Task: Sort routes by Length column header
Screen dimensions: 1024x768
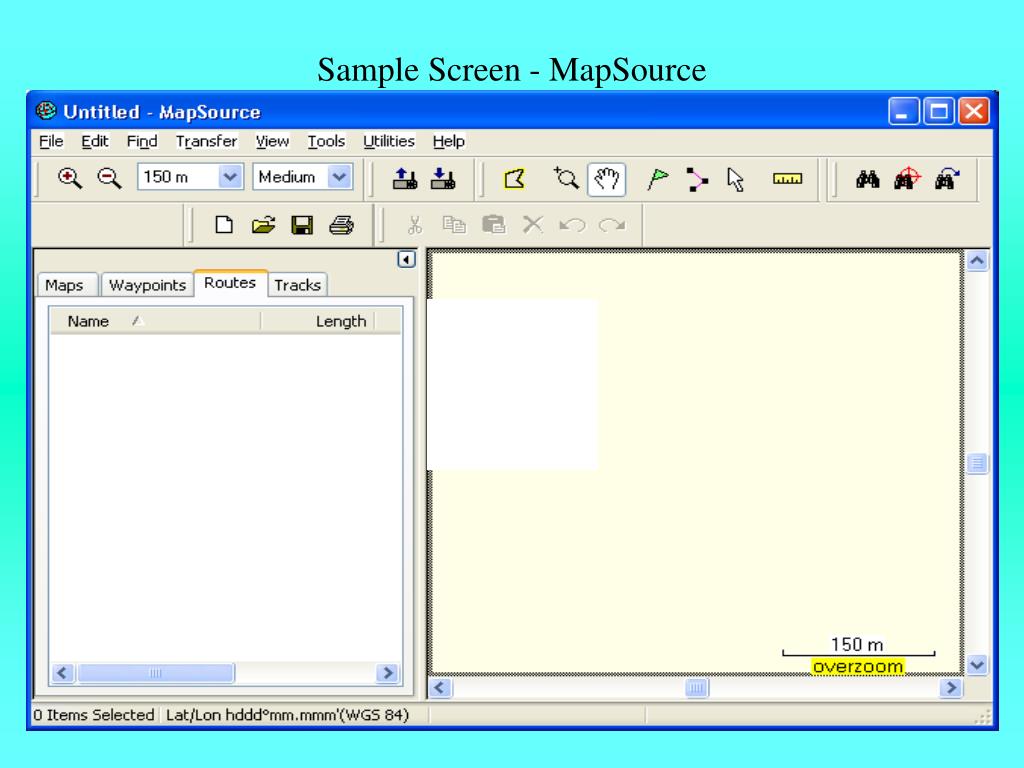Action: (x=317, y=321)
